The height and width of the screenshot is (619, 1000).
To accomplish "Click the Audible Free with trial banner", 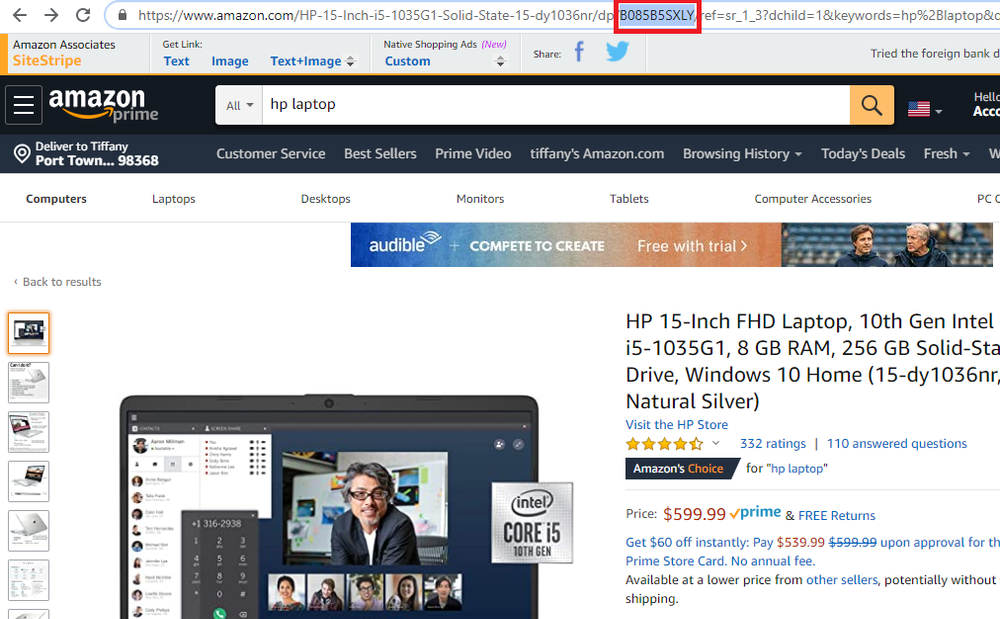I will [672, 245].
